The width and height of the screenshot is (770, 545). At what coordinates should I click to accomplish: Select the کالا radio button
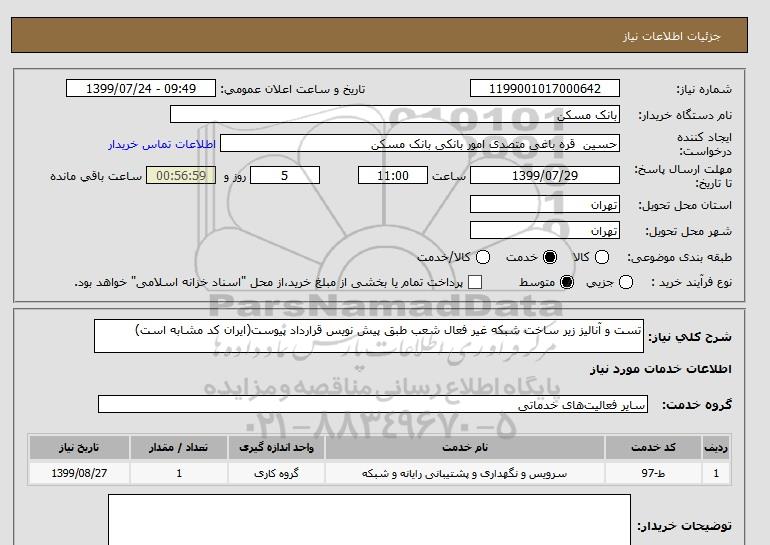(x=602, y=257)
